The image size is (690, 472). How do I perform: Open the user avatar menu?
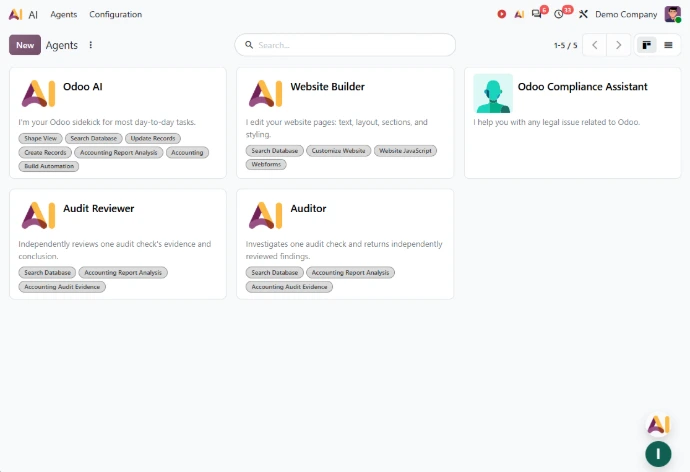point(672,14)
